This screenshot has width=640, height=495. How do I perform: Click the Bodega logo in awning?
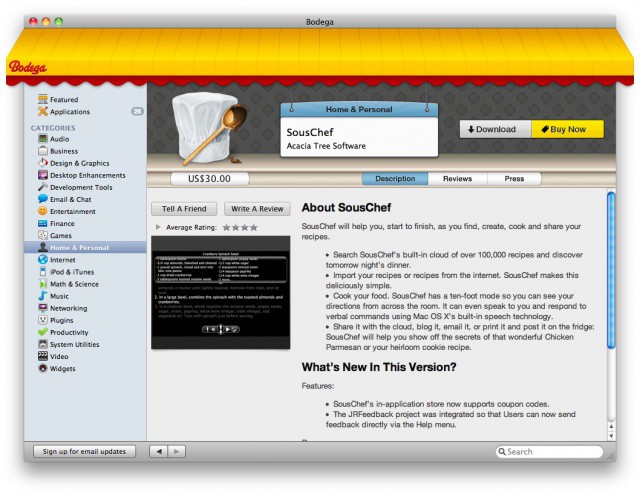point(27,67)
